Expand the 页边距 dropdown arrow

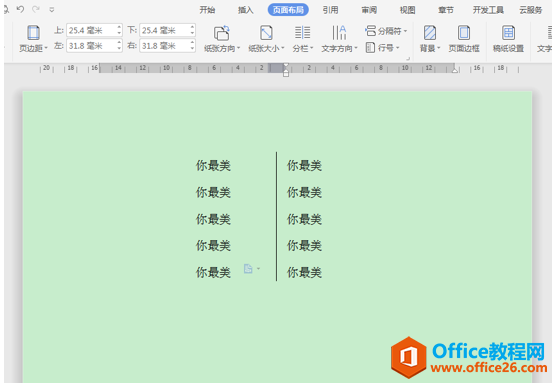click(46, 48)
